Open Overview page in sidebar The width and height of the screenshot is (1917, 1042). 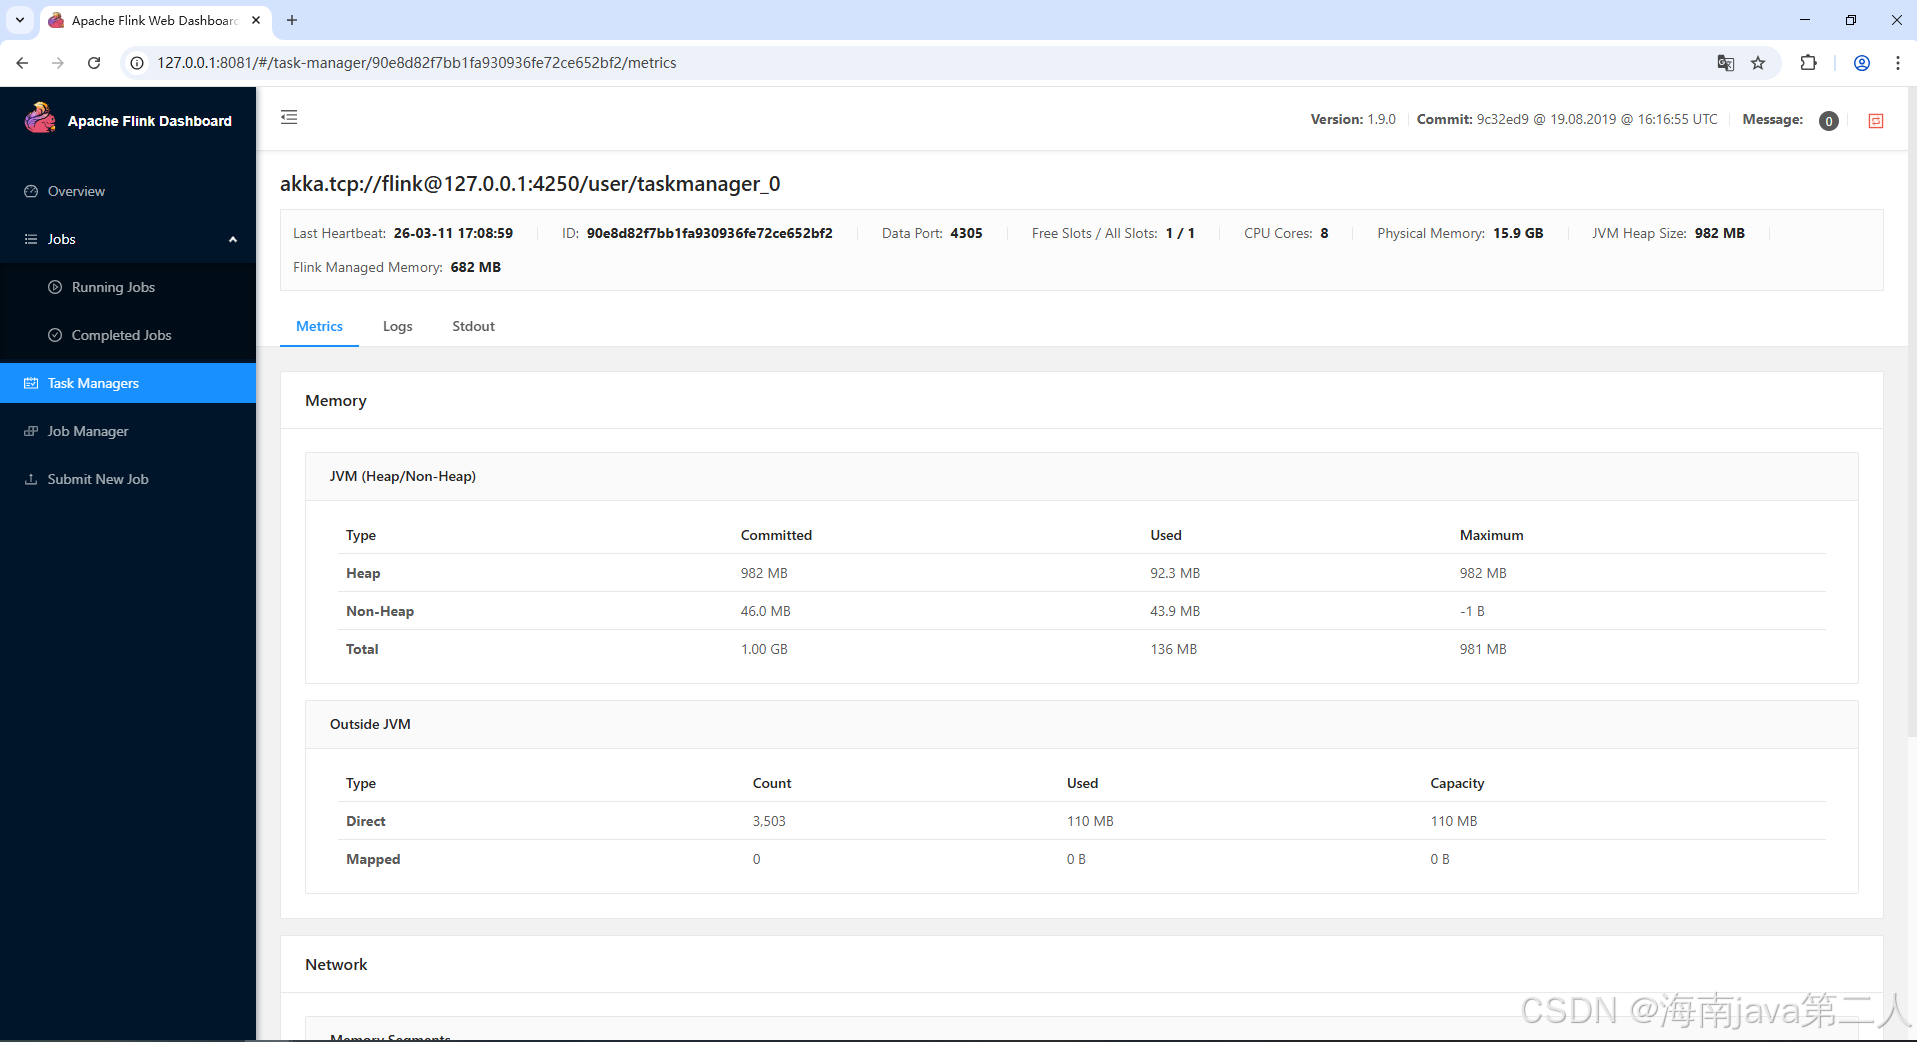click(x=128, y=191)
